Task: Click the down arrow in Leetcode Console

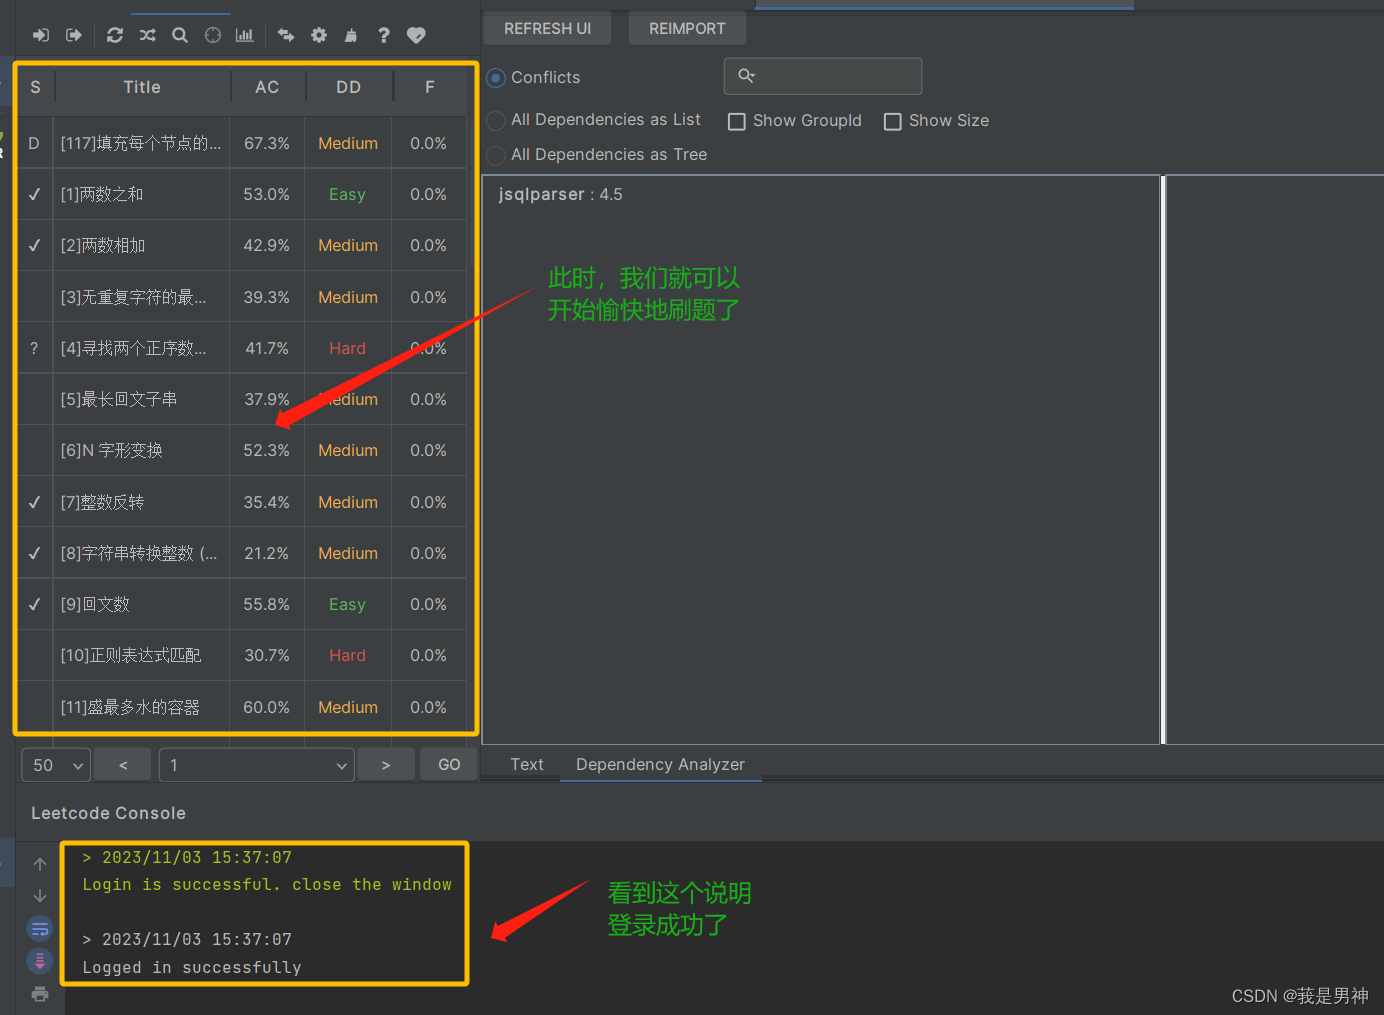Action: (40, 896)
